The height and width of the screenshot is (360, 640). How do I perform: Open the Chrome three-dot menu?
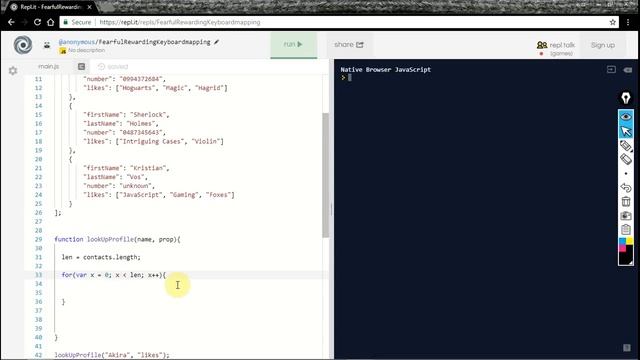[x=628, y=22]
